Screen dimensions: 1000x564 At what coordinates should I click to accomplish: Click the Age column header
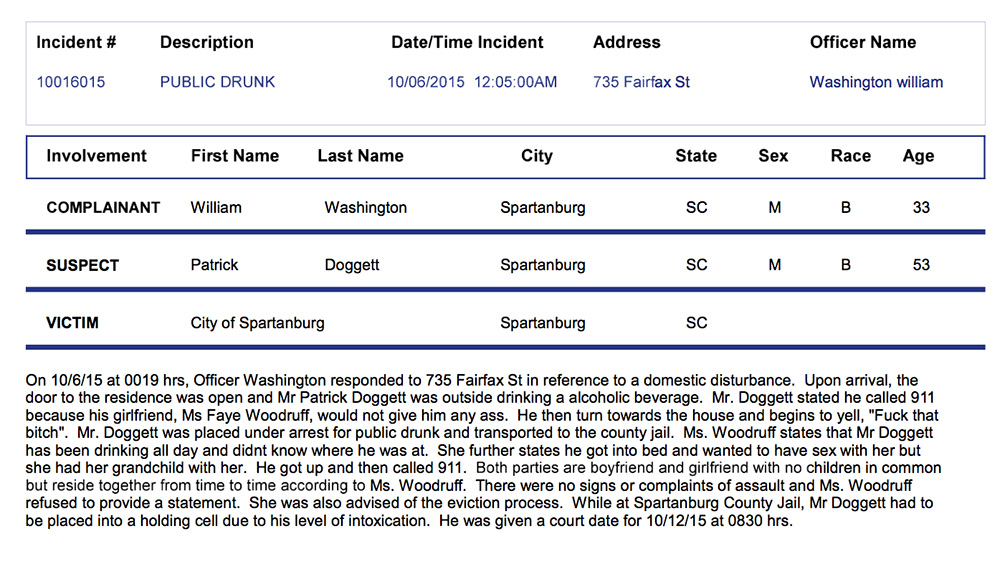918,156
